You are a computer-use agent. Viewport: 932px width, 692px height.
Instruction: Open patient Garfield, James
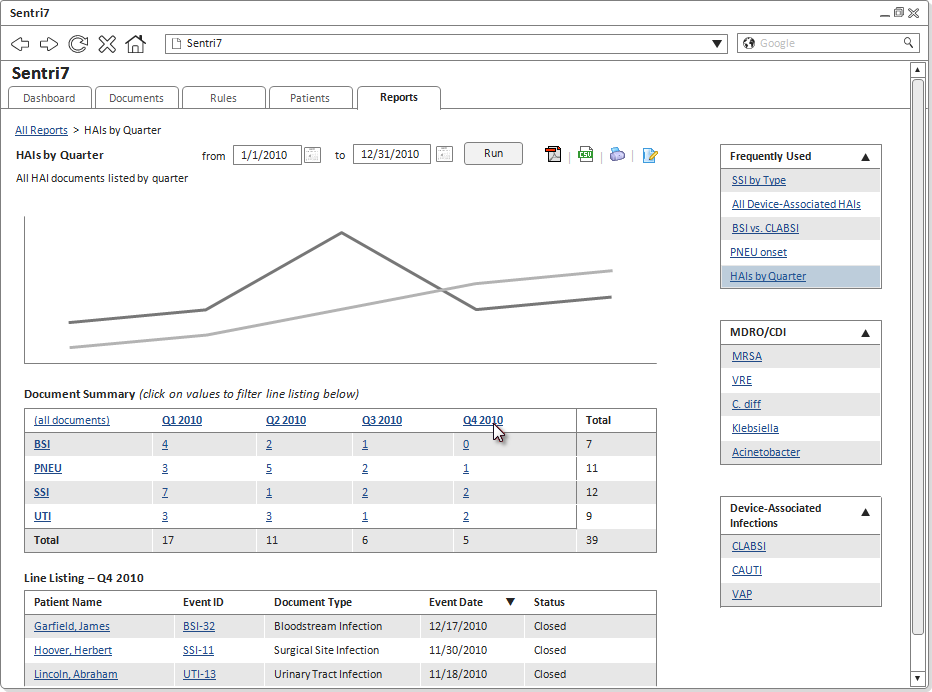(x=72, y=626)
